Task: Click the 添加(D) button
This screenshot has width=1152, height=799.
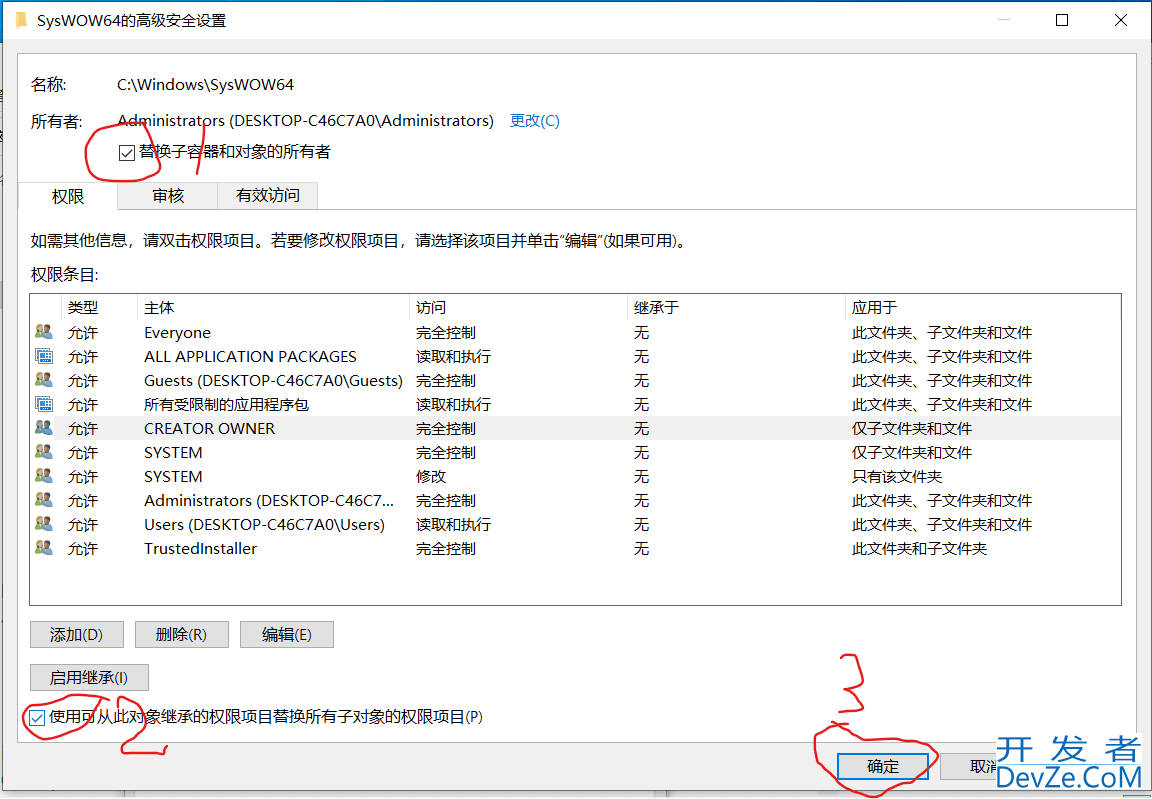Action: [76, 634]
